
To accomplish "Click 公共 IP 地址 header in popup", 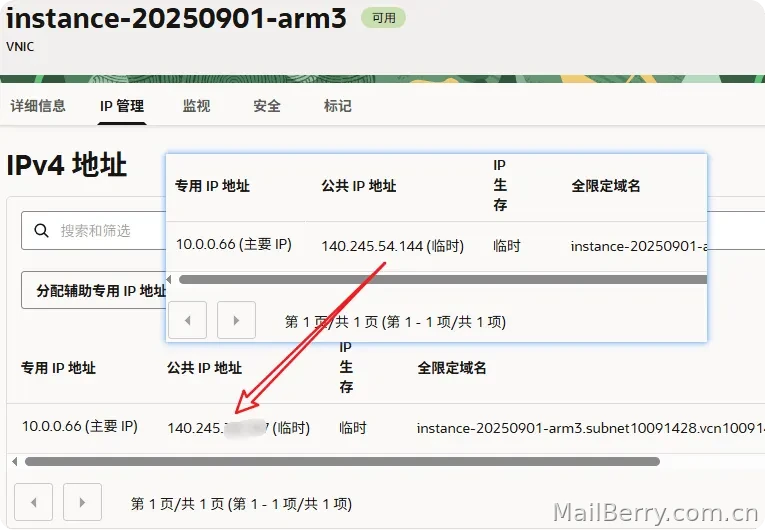I will [x=359, y=186].
